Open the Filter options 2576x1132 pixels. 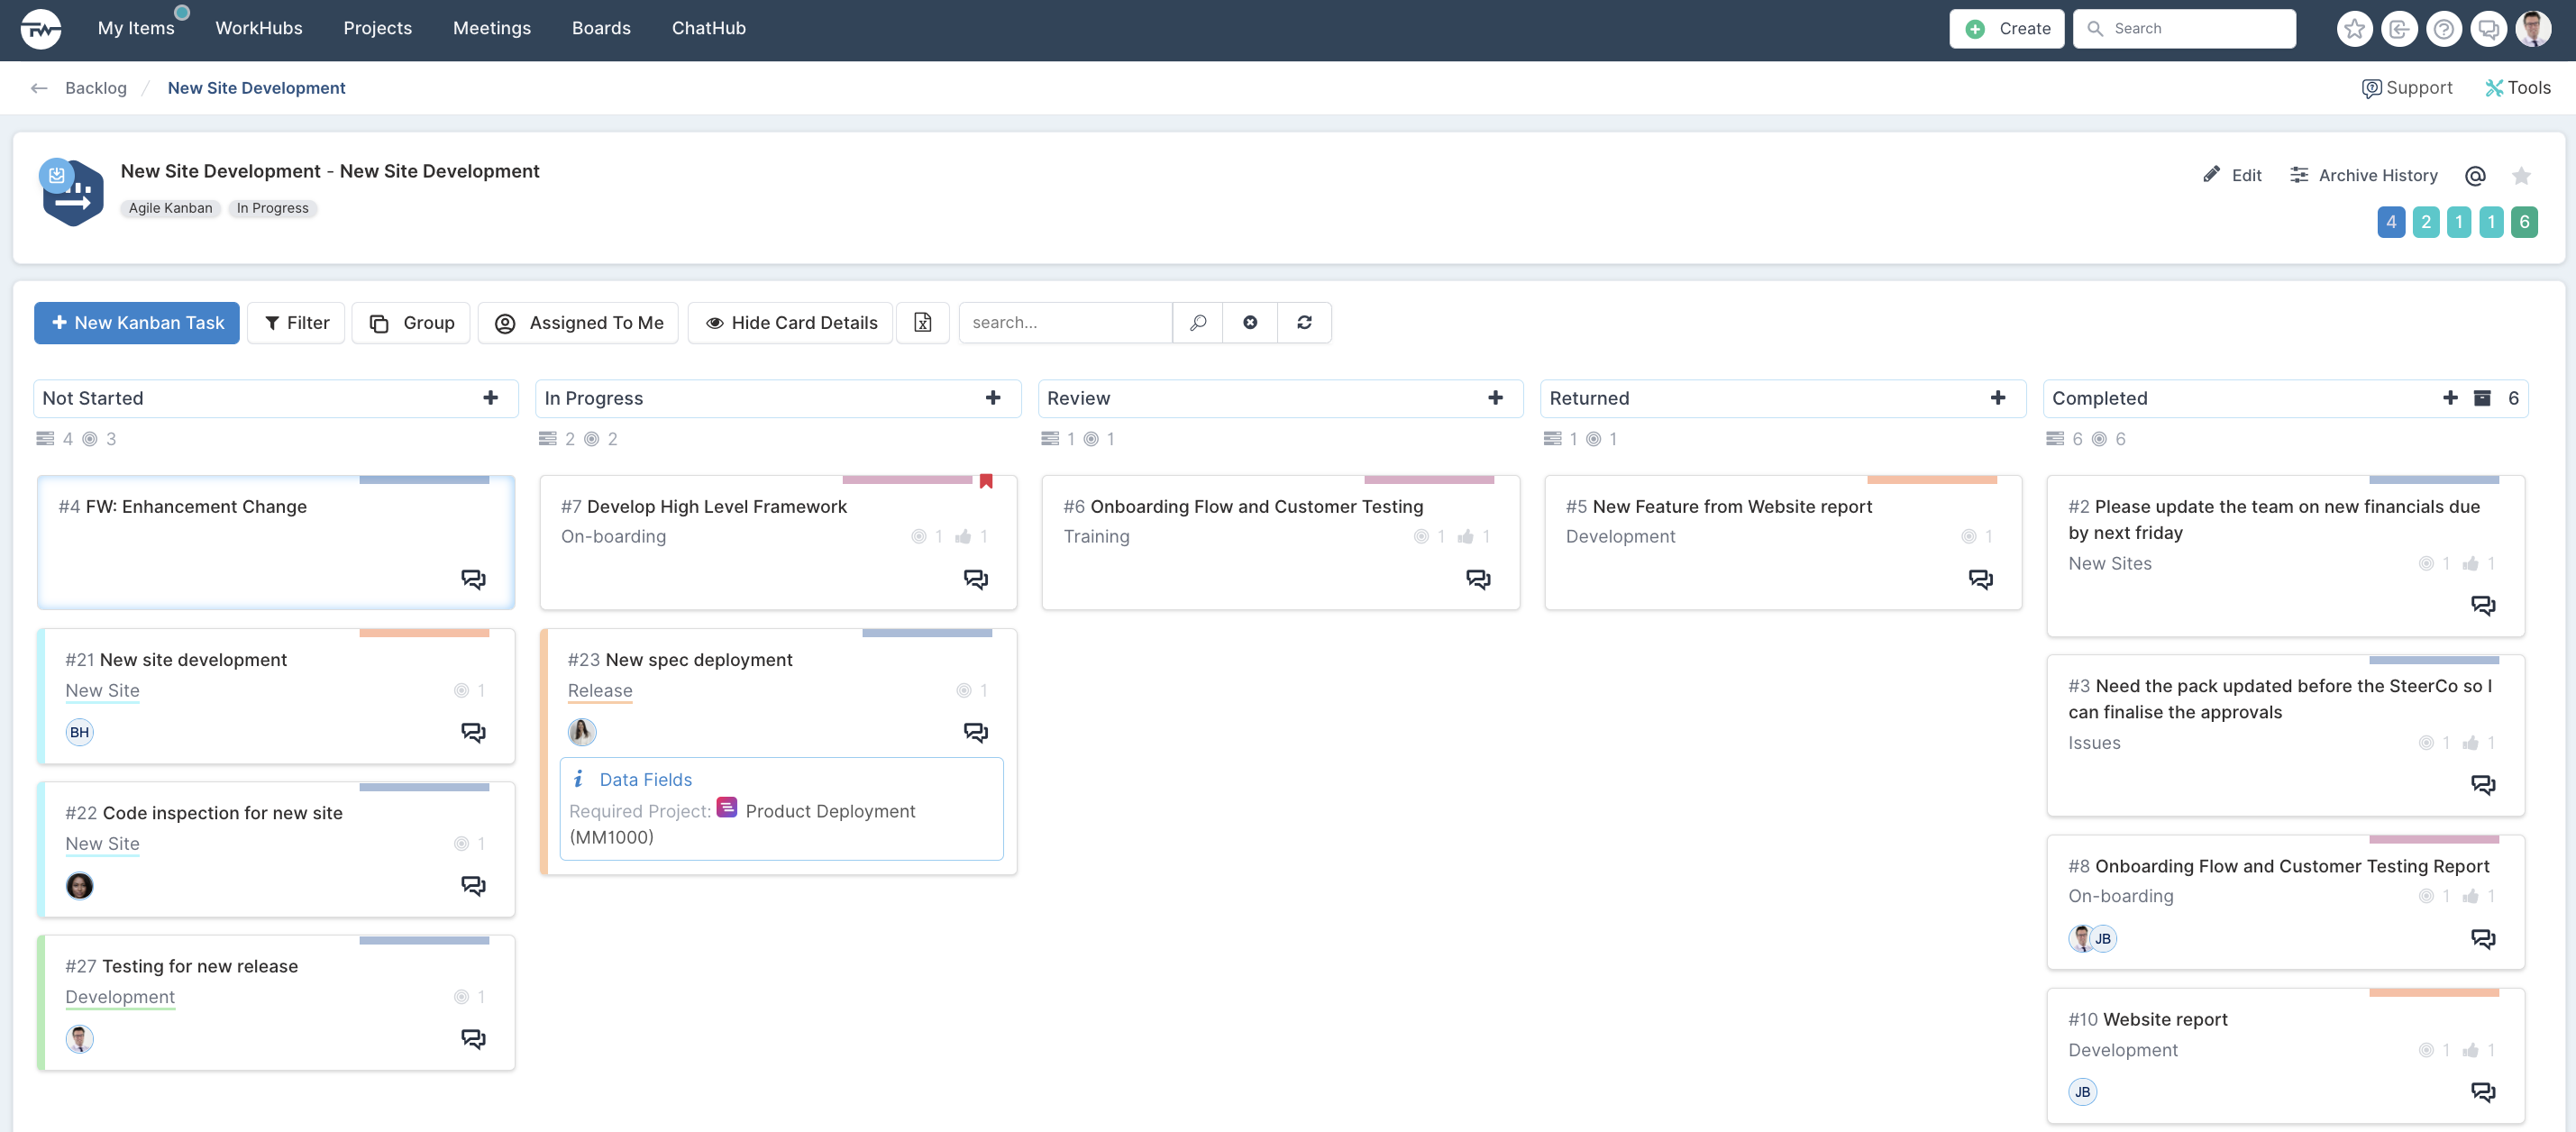pos(296,323)
